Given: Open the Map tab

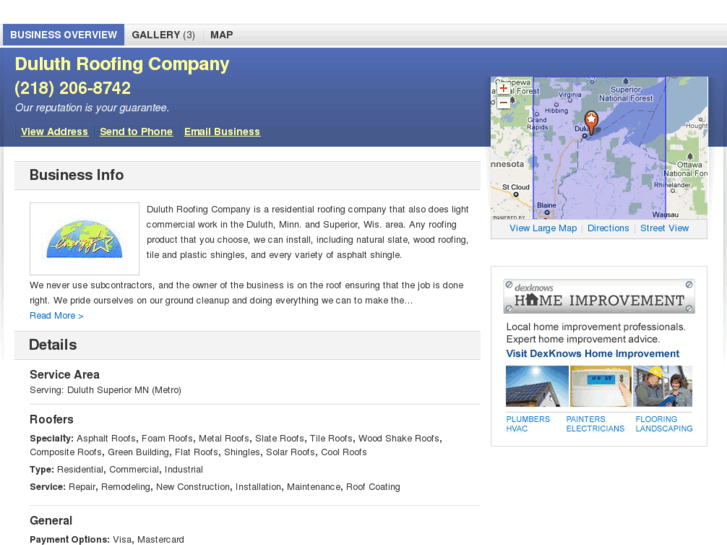Looking at the screenshot, I should (x=222, y=35).
